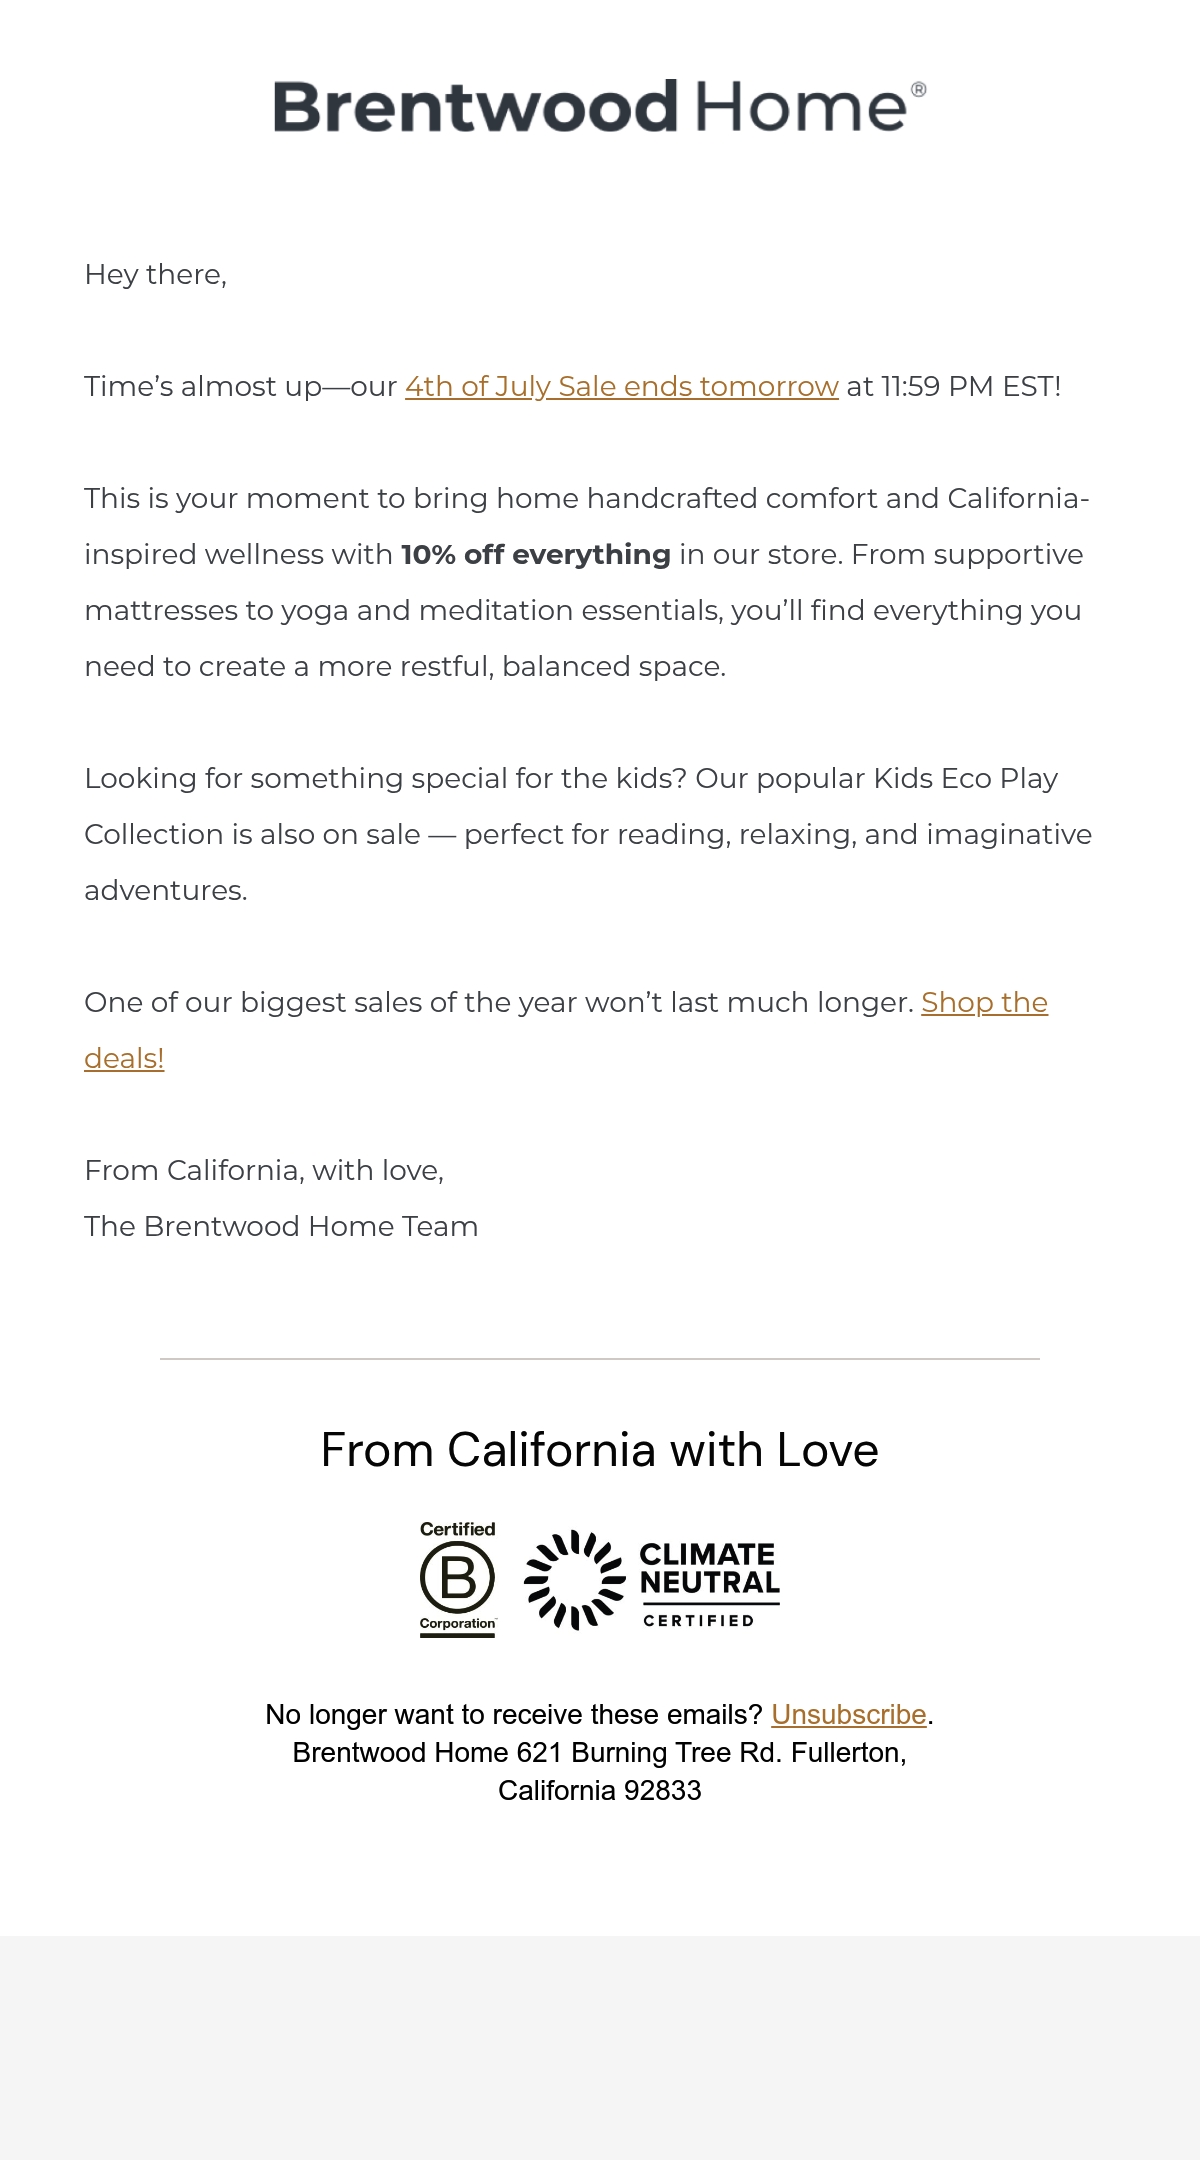Click the From California with Love heading
Image resolution: width=1200 pixels, height=2160 pixels.
[x=600, y=1449]
